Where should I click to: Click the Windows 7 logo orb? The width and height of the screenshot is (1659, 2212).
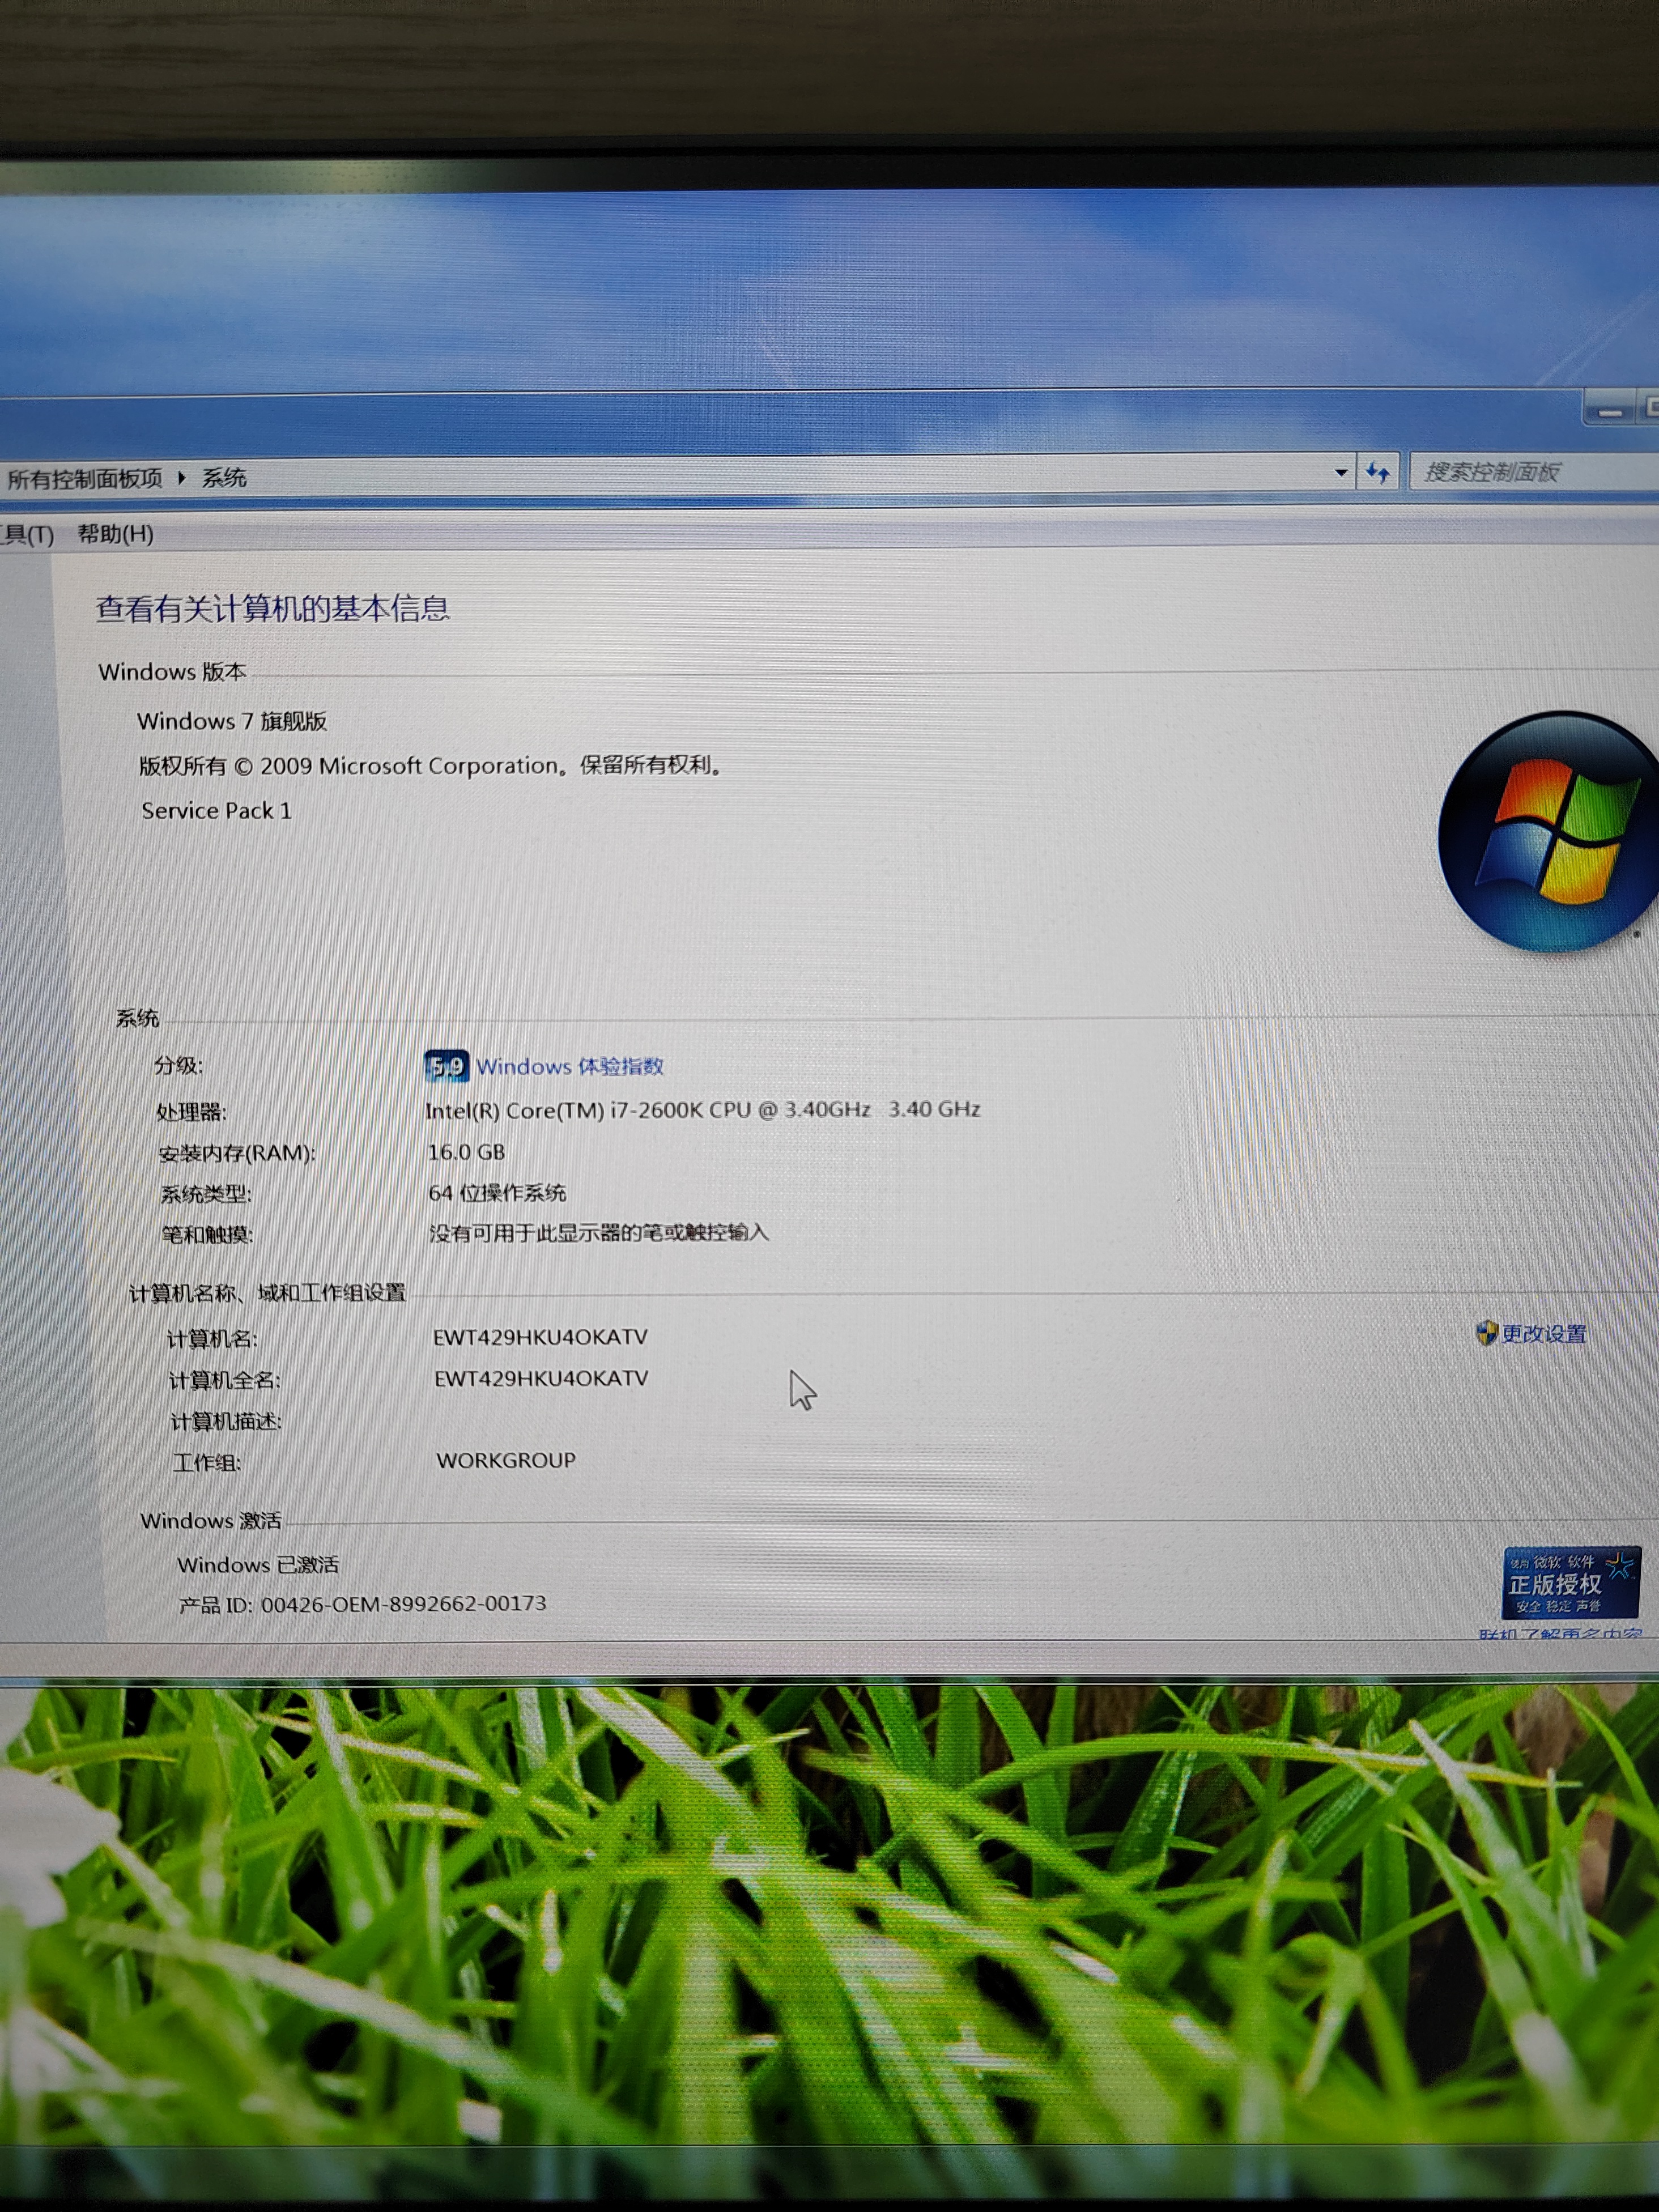[x=1548, y=832]
